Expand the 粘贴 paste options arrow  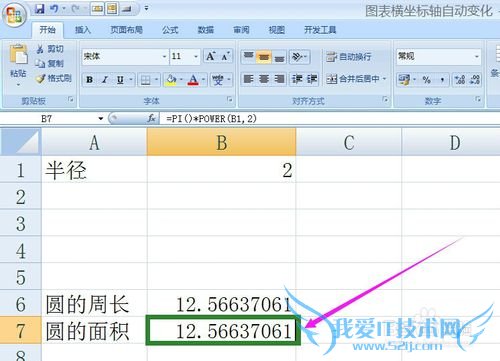18,85
